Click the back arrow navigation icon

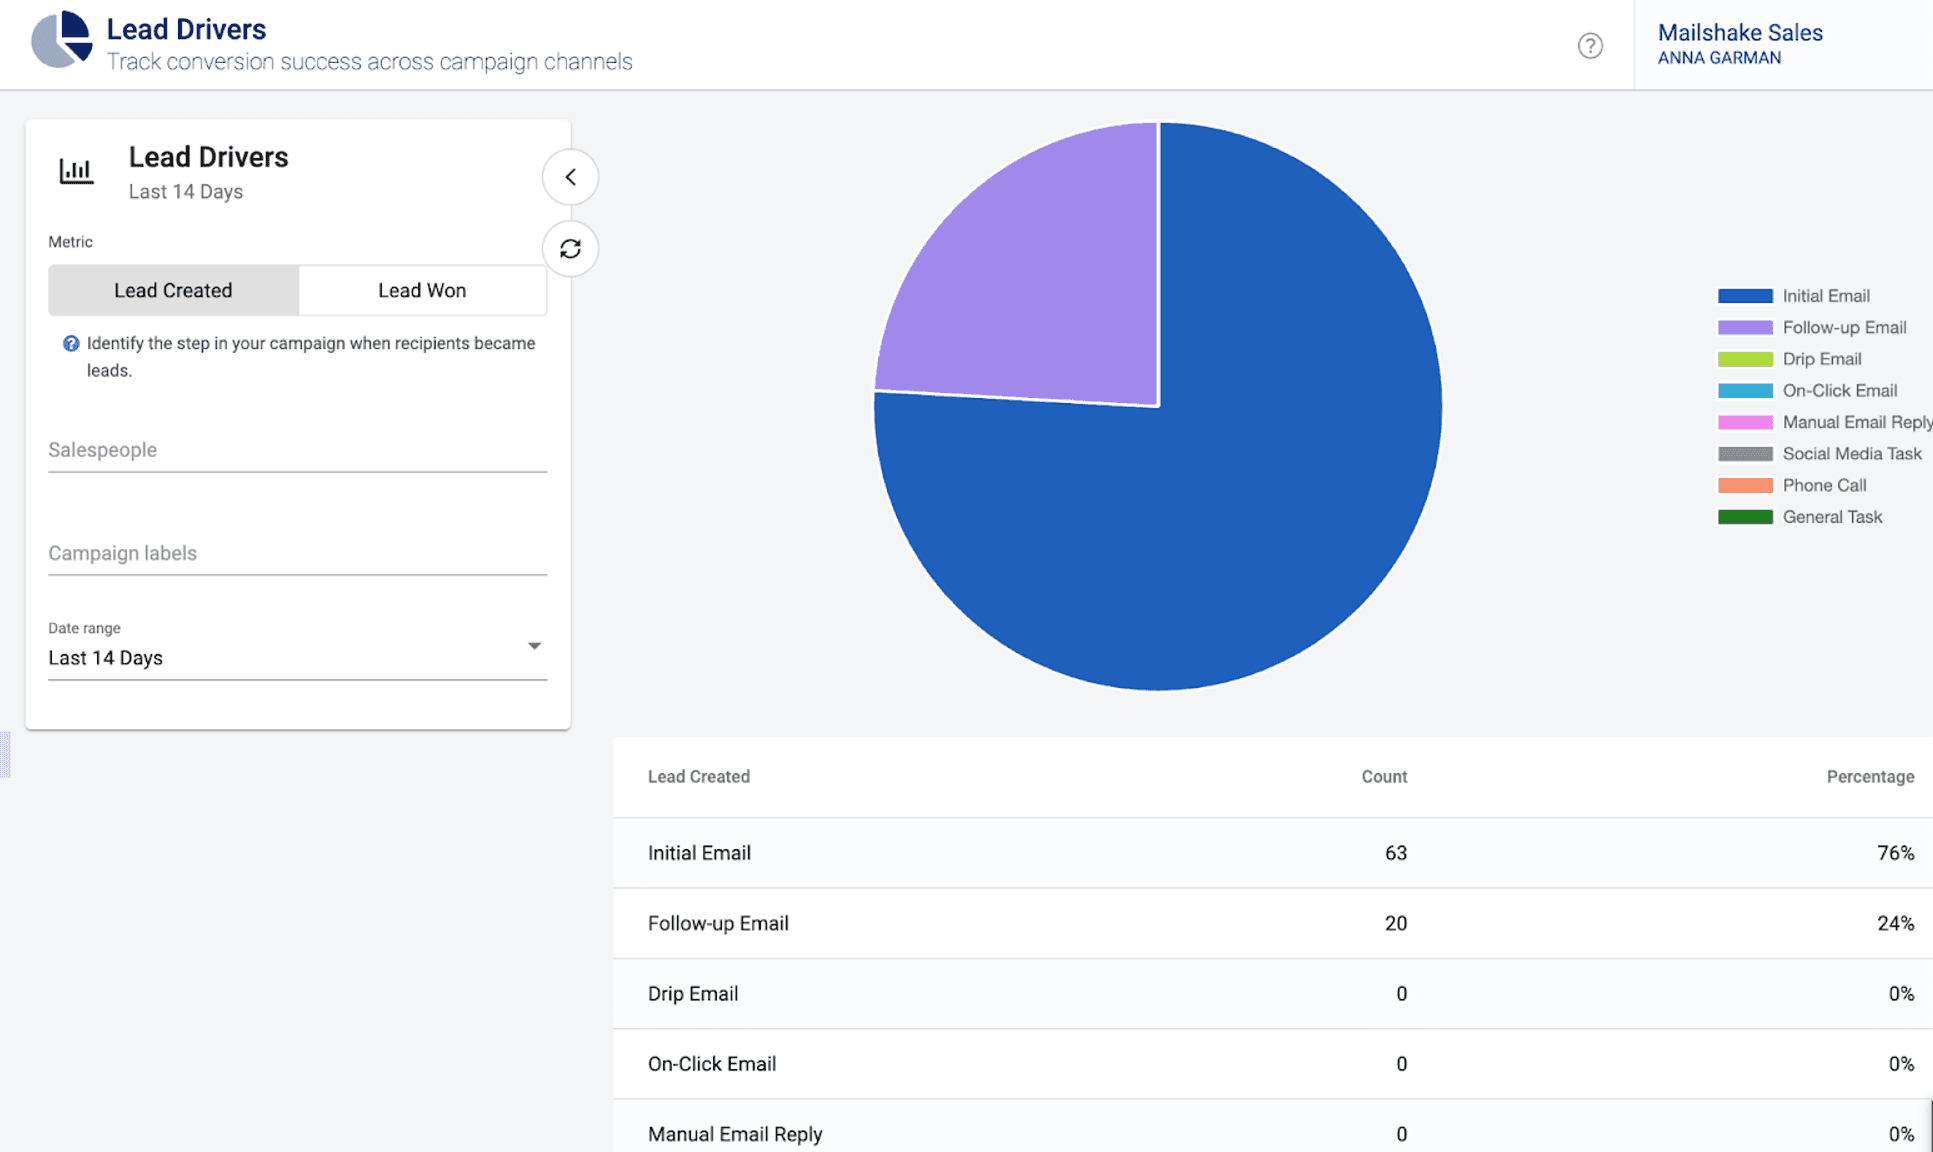[568, 176]
